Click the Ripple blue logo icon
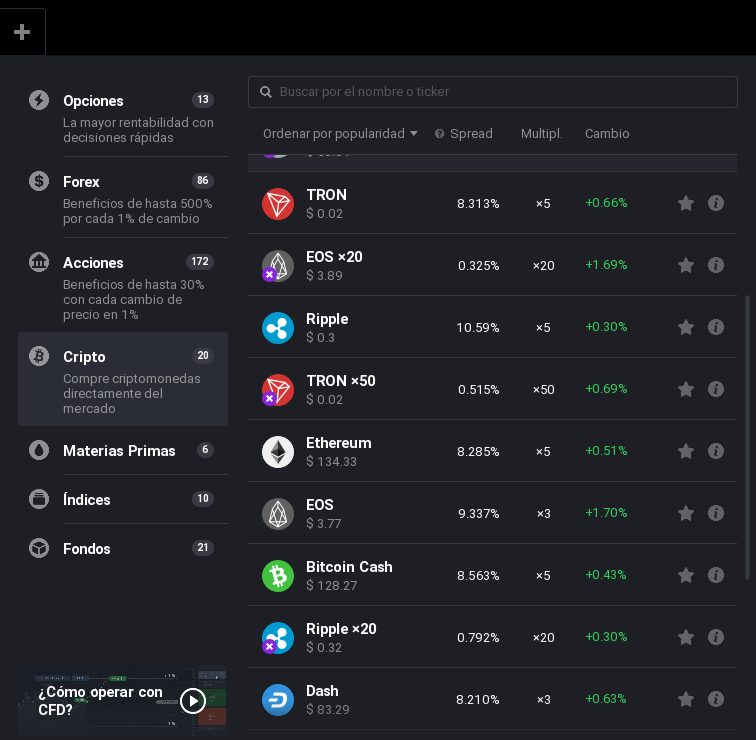Image resolution: width=756 pixels, height=740 pixels. (x=278, y=328)
